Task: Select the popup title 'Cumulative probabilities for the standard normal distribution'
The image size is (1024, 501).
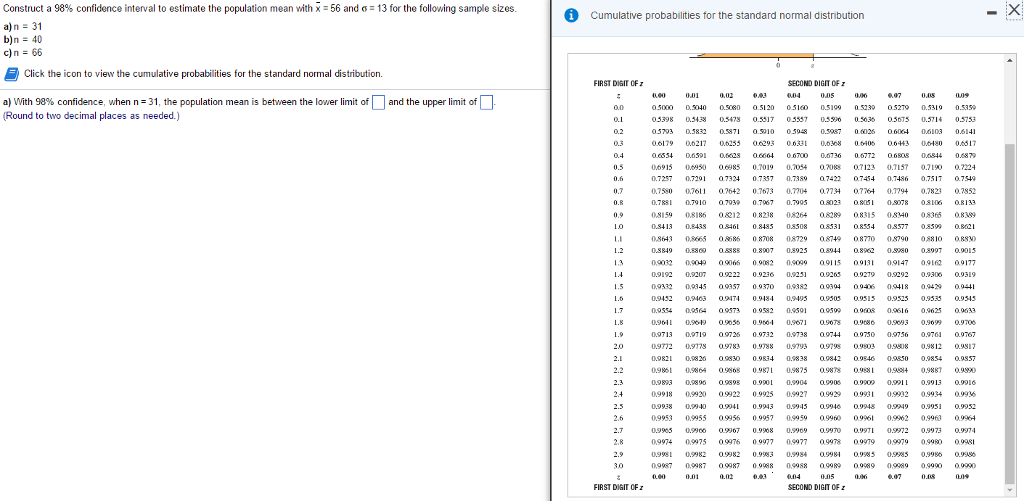Action: pyautogui.click(x=727, y=15)
